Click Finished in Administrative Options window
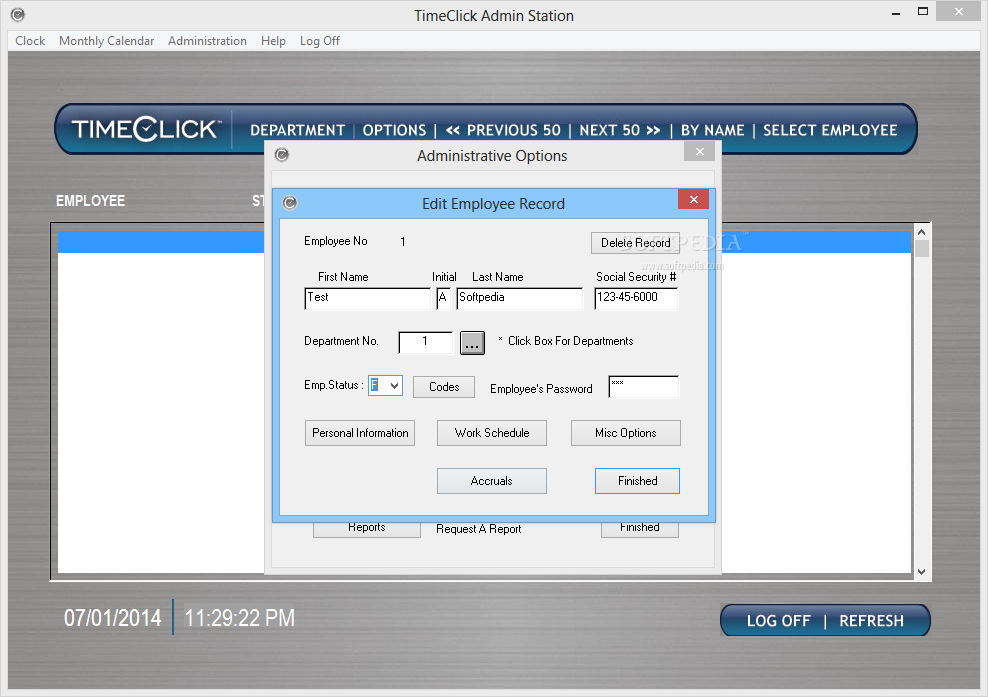This screenshot has width=988, height=697. 640,529
